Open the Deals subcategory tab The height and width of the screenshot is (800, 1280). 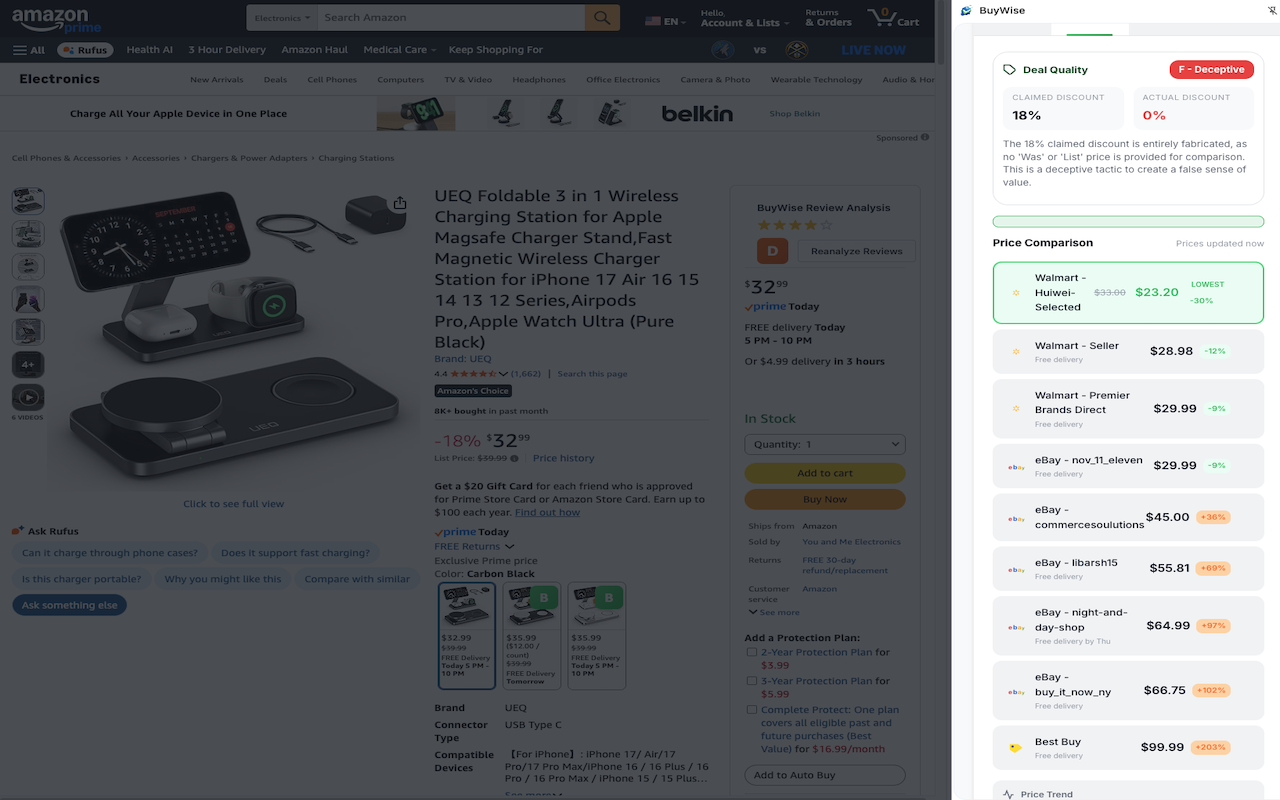(275, 80)
